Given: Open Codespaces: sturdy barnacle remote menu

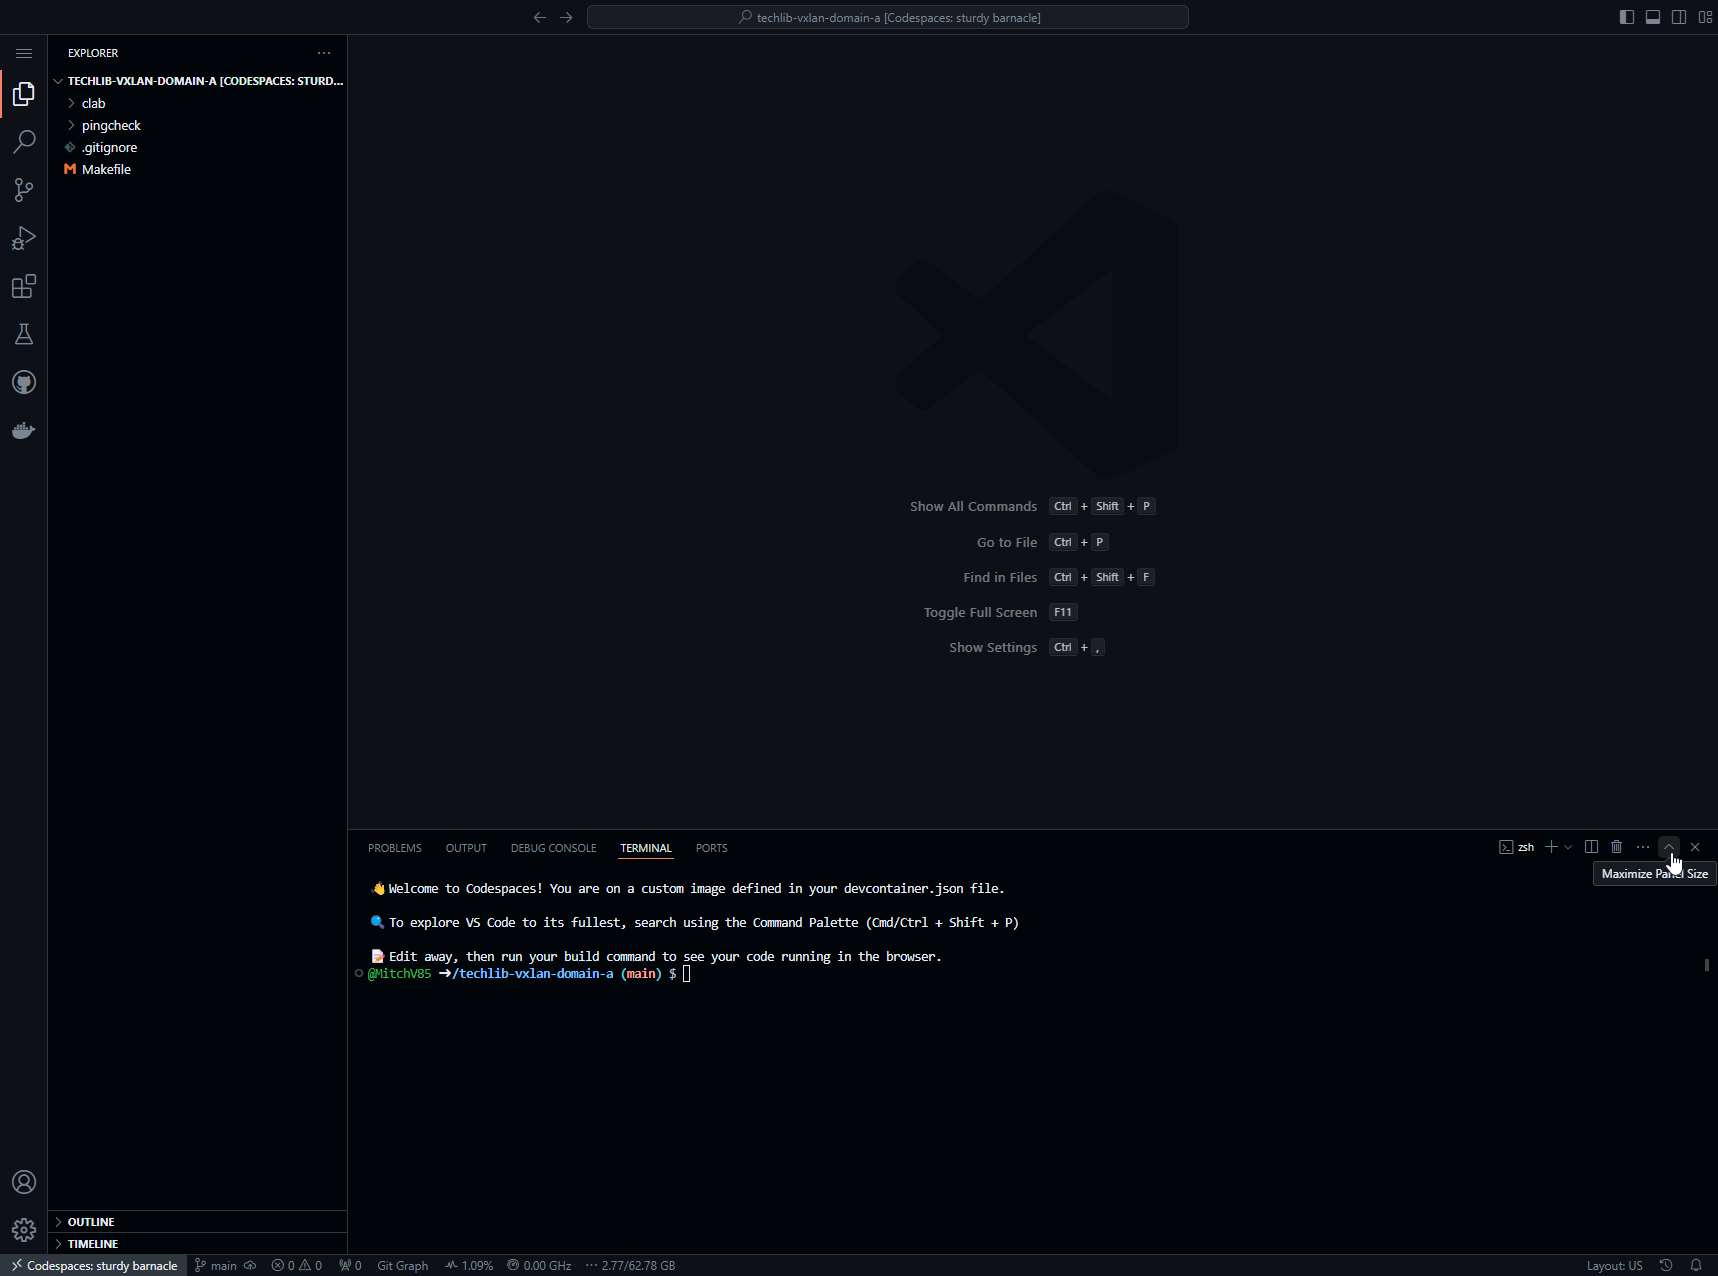Looking at the screenshot, I should 94,1265.
